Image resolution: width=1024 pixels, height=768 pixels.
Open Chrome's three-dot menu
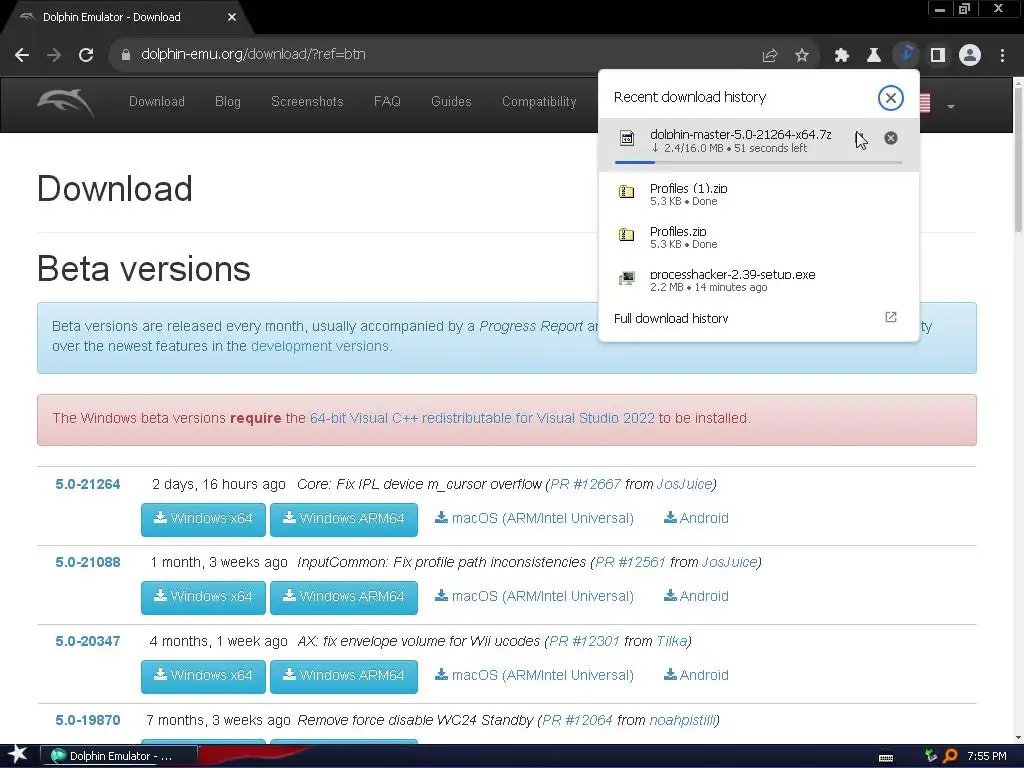(x=1002, y=56)
